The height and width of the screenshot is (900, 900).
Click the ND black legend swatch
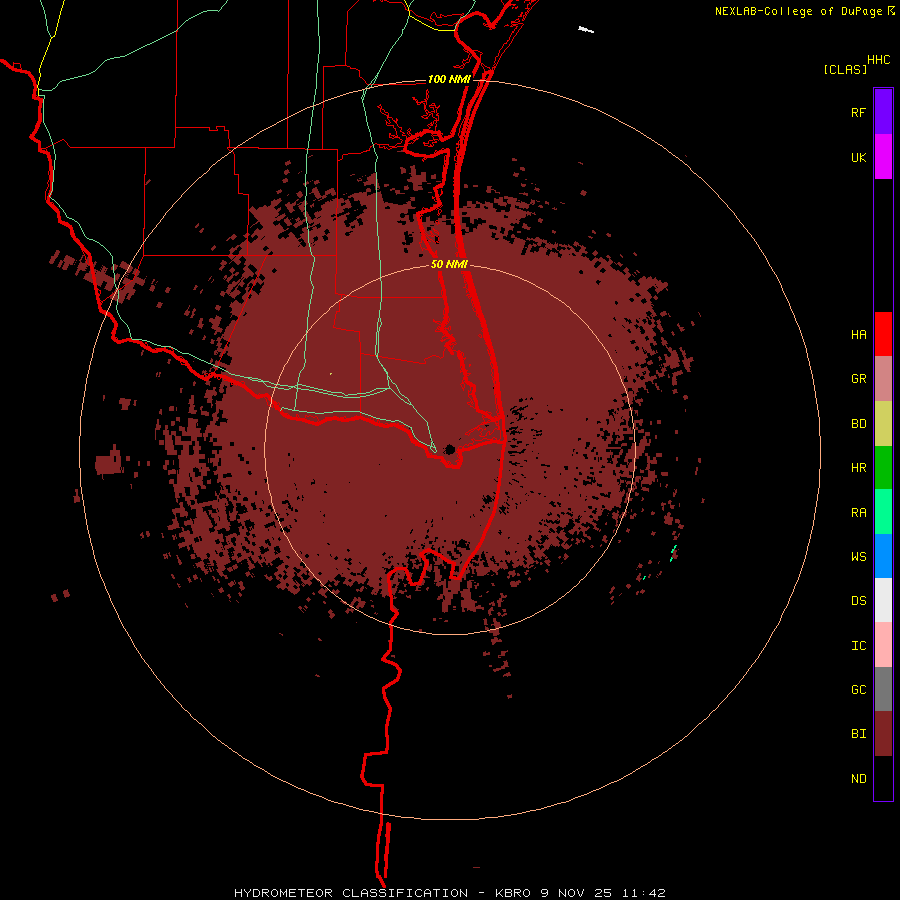pyautogui.click(x=883, y=778)
